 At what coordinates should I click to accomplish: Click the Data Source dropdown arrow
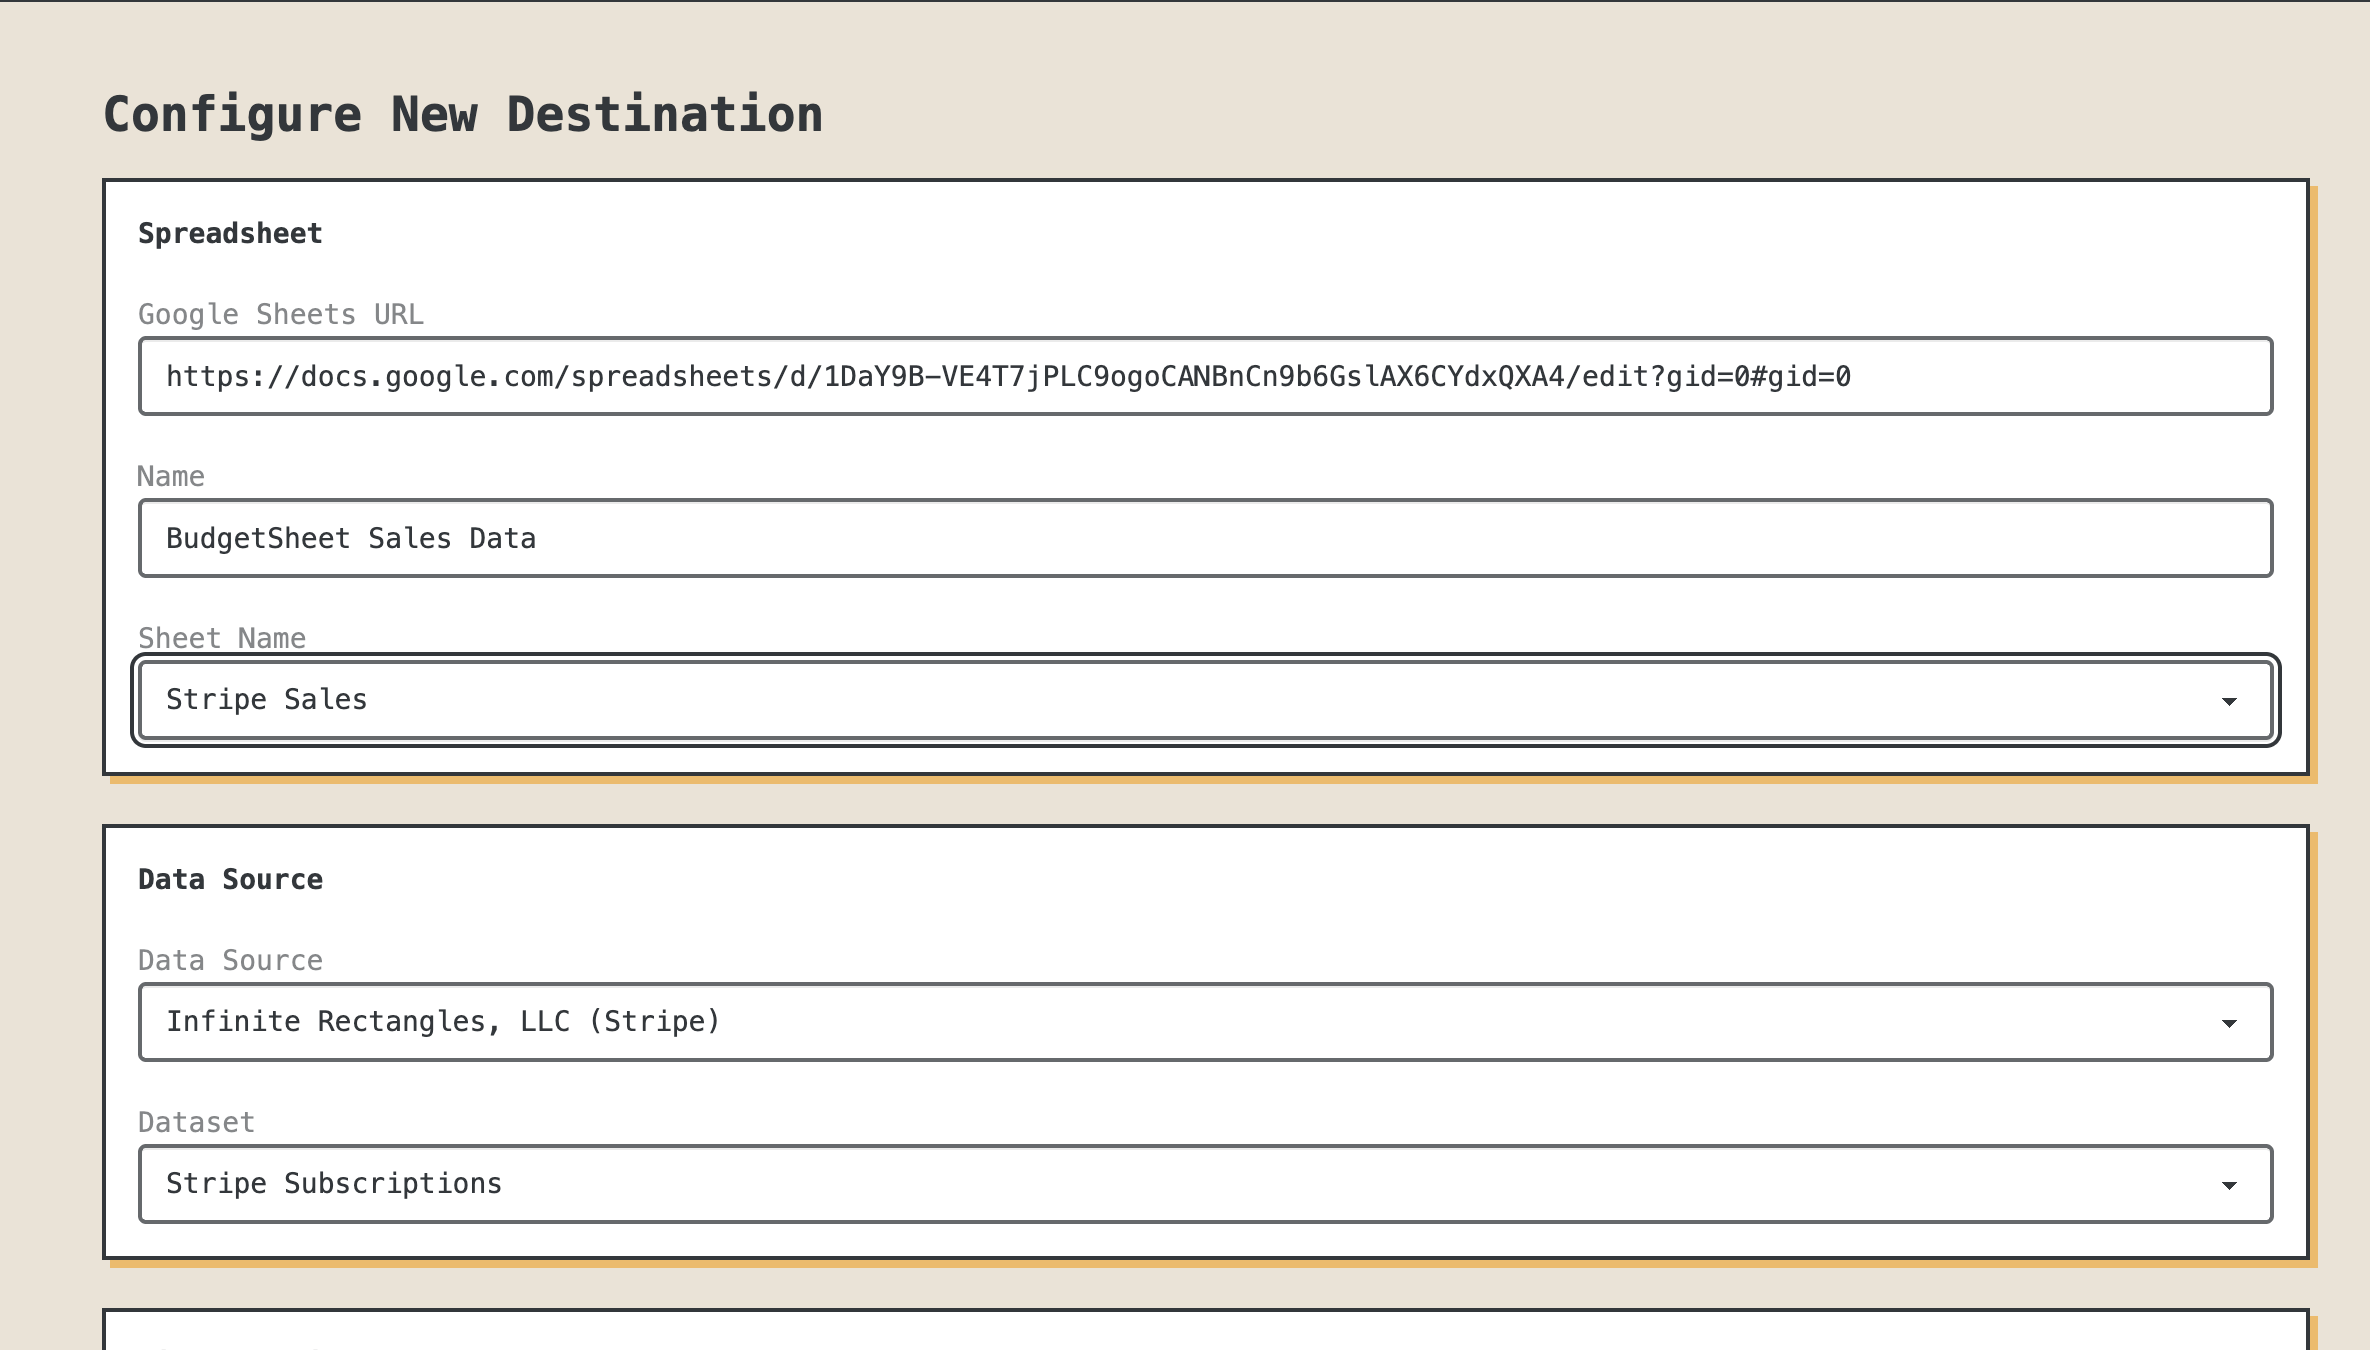tap(2228, 1021)
